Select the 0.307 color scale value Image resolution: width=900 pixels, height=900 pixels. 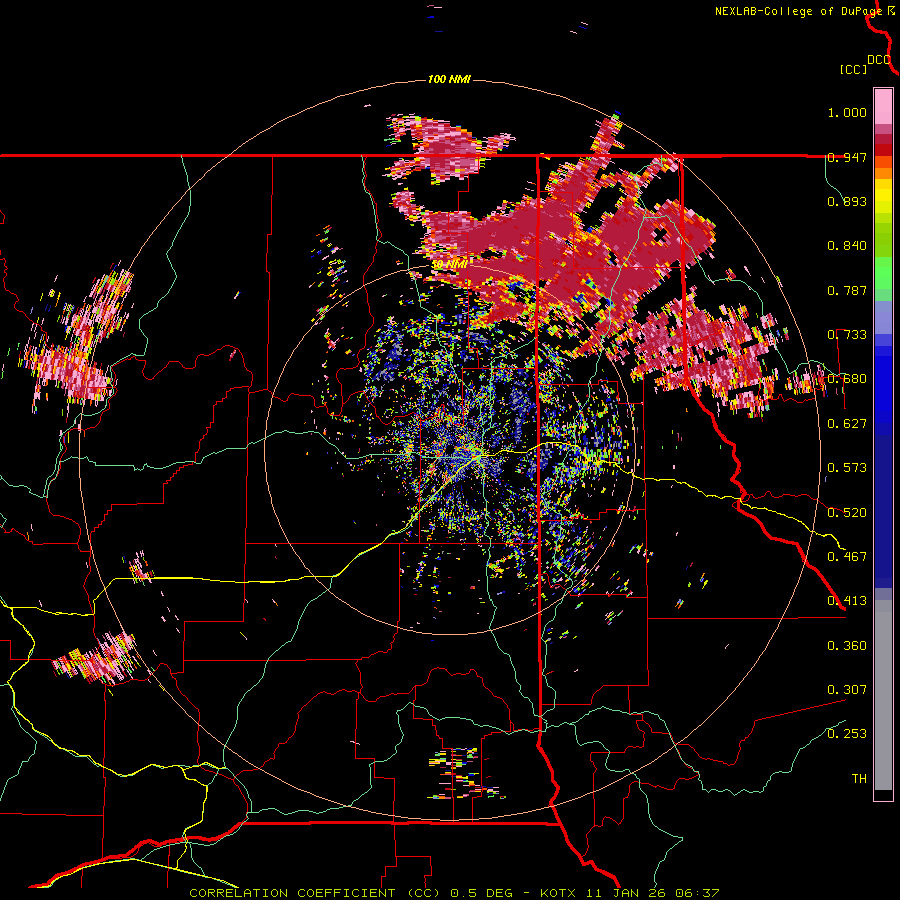tap(847, 690)
